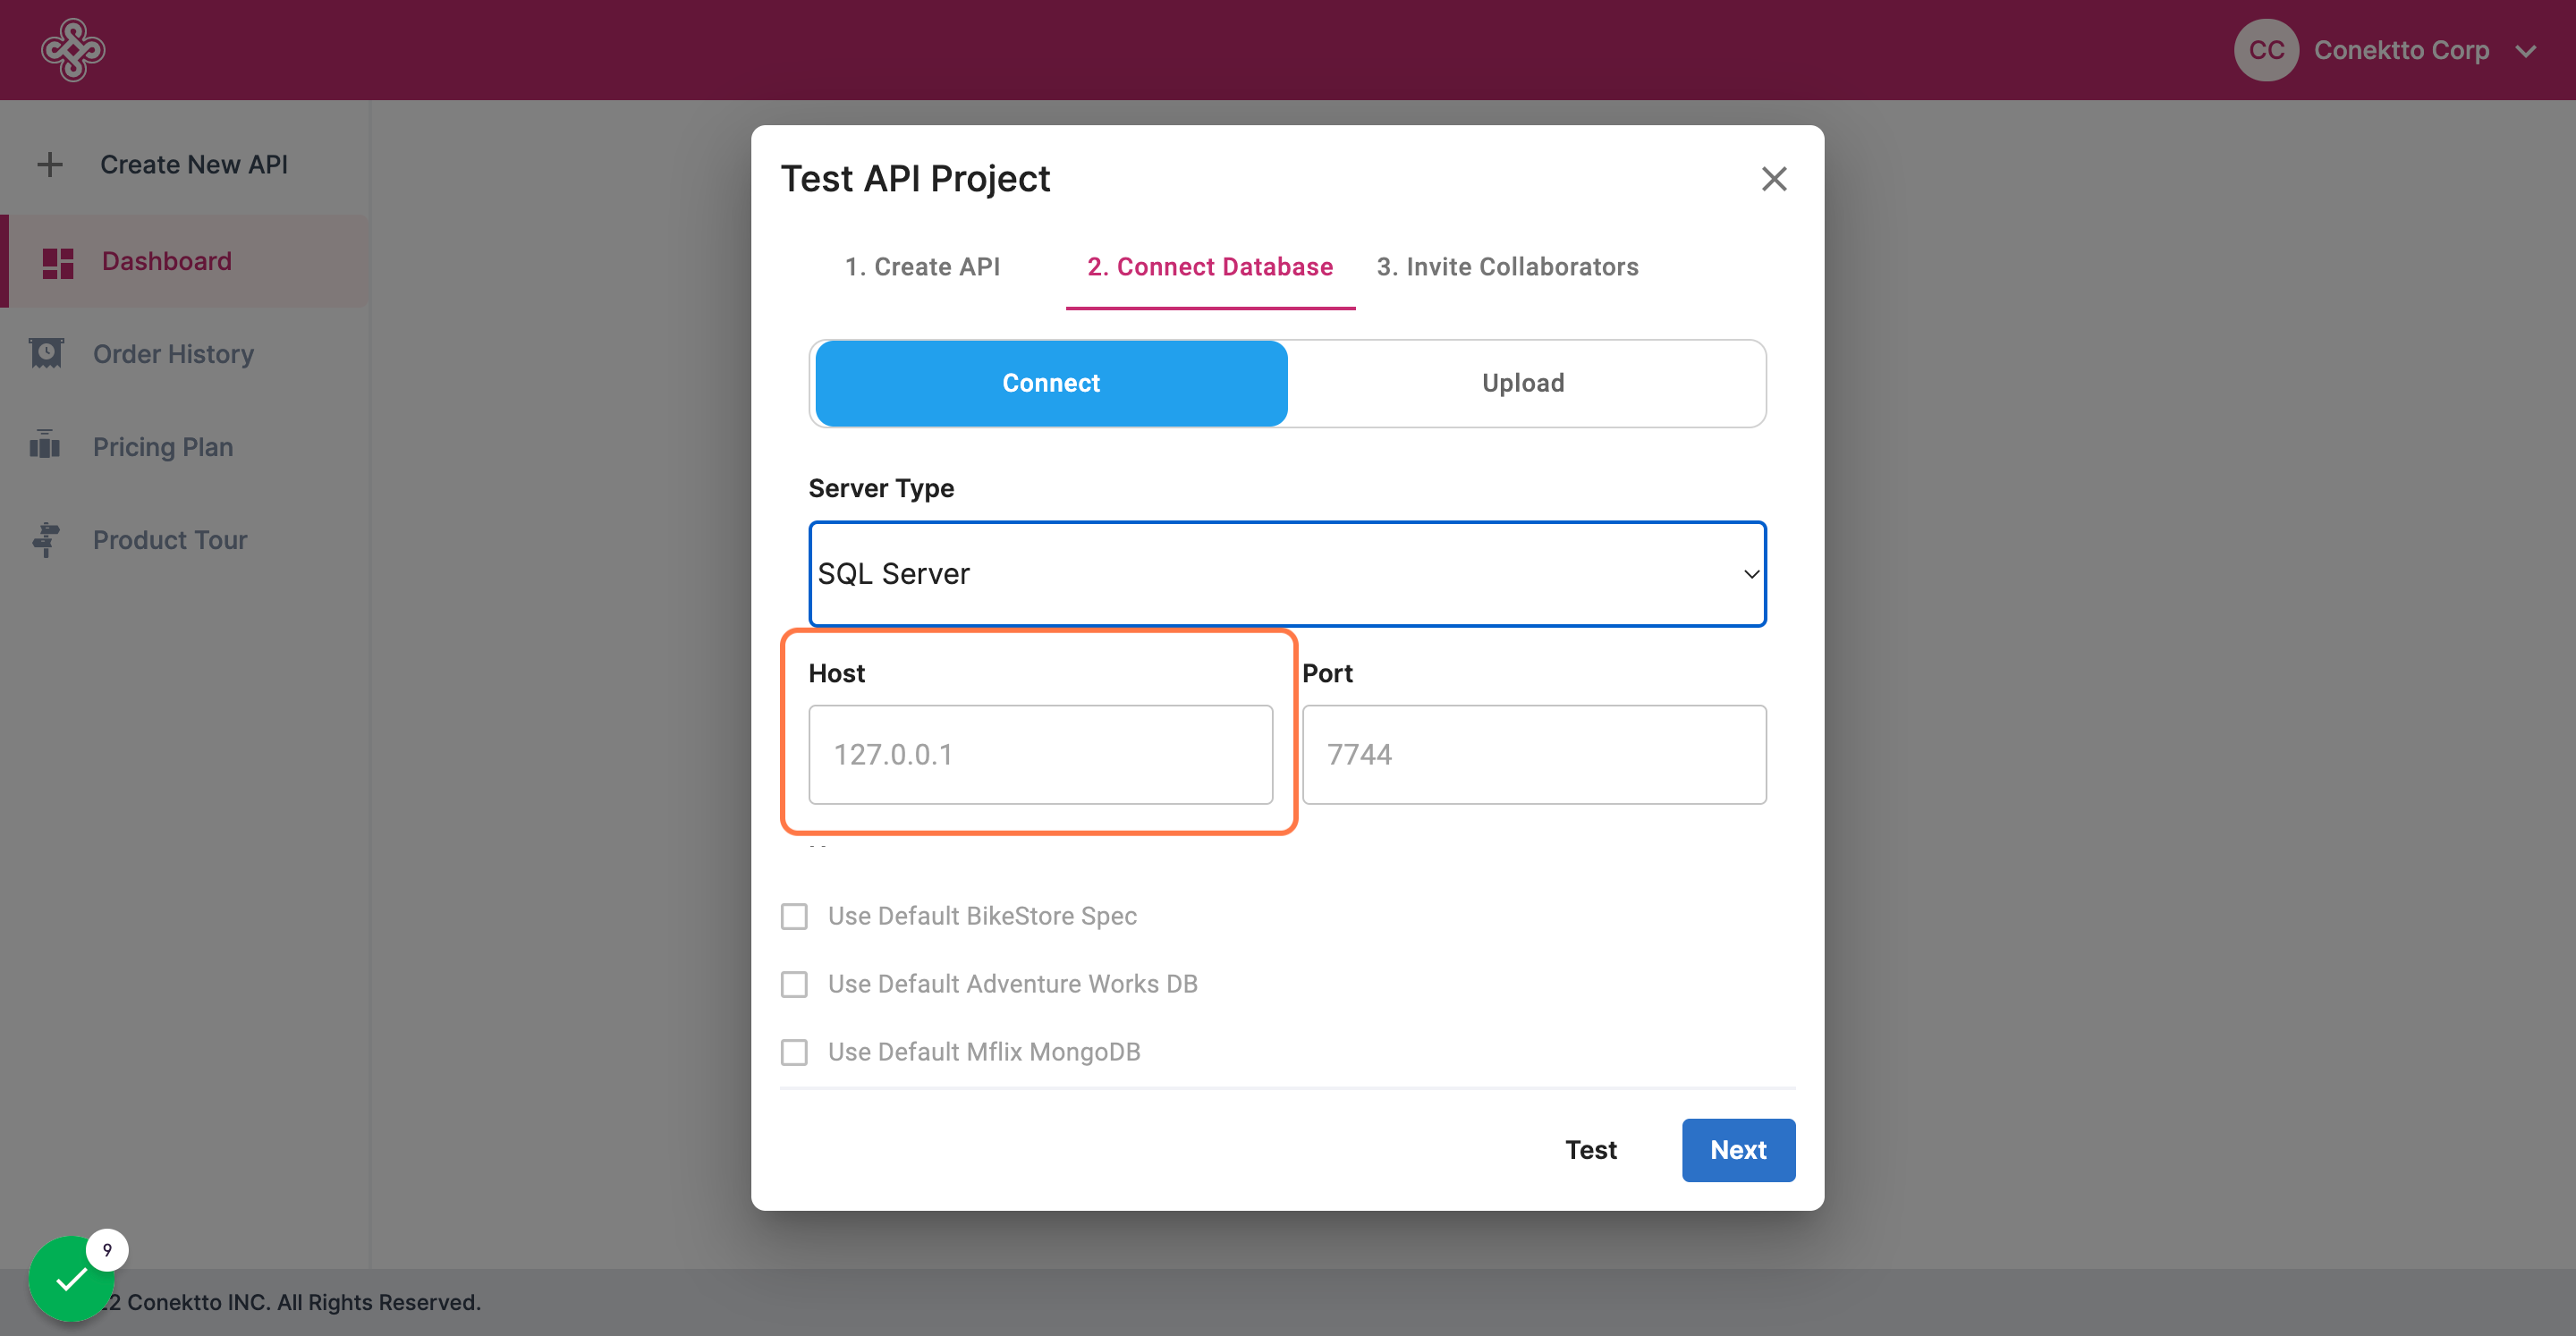Focus the Port input field

[1533, 754]
